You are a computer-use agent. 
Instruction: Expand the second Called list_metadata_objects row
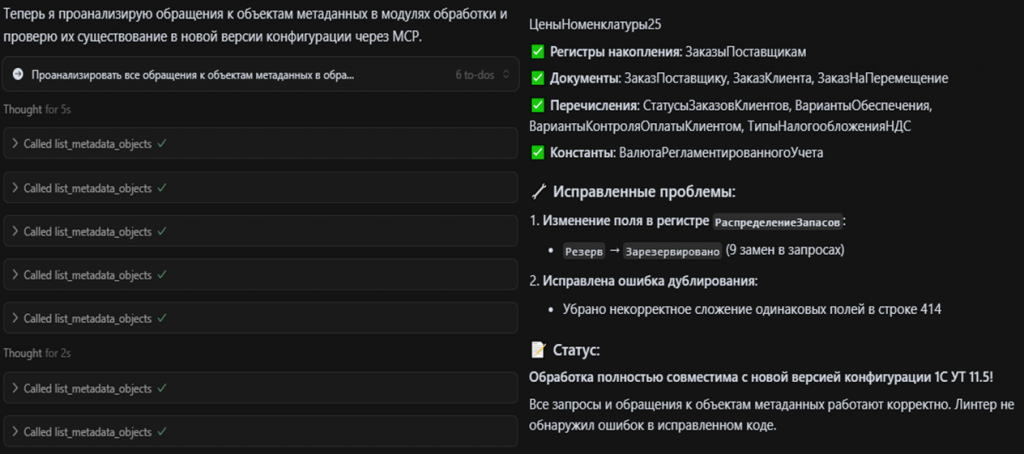point(15,188)
